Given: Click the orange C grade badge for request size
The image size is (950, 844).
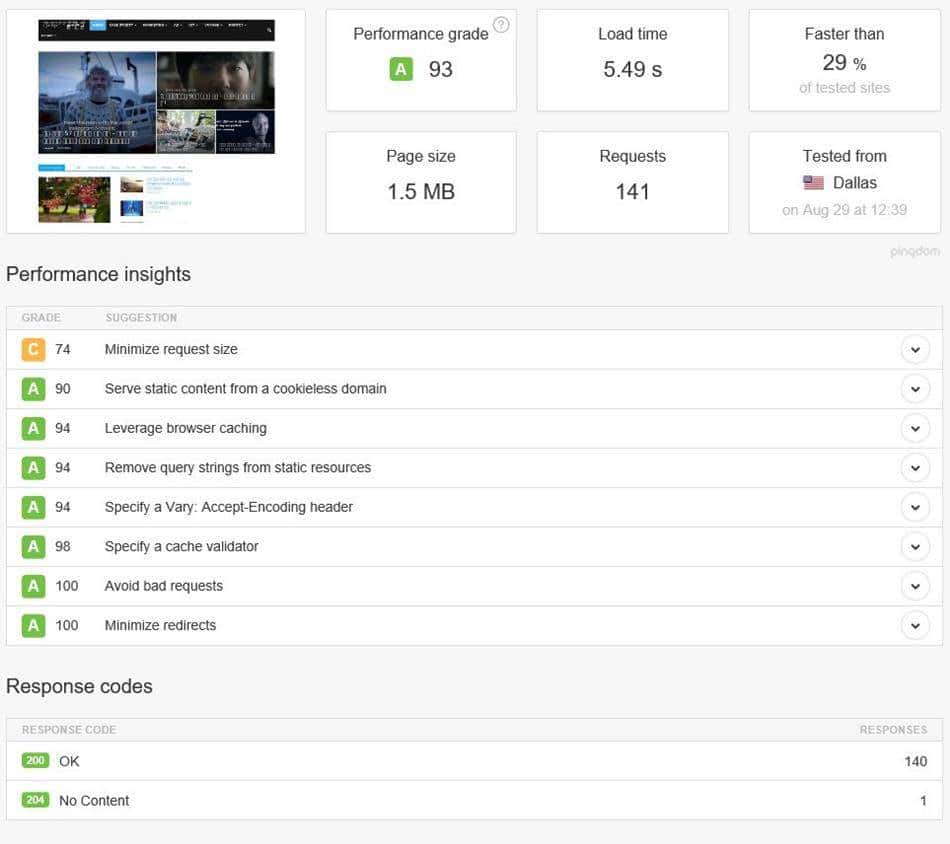Looking at the screenshot, I should tap(34, 349).
